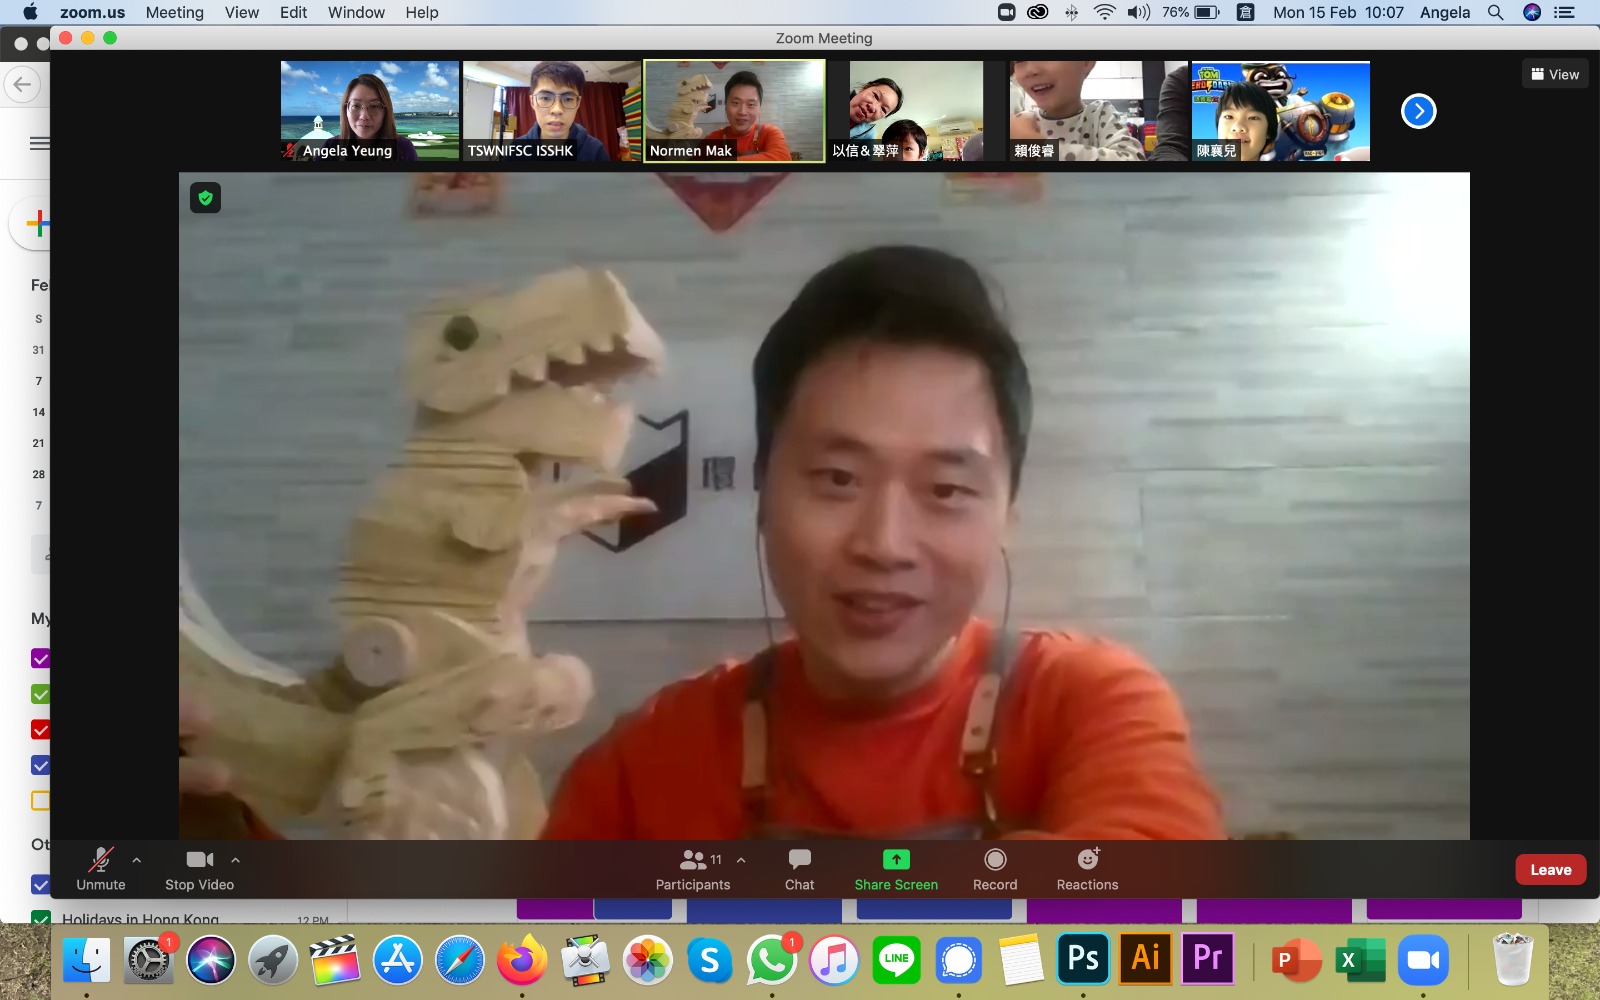Screen dimensions: 1600x1000
Task: Expand arrow next to Participants count
Action: point(741,860)
